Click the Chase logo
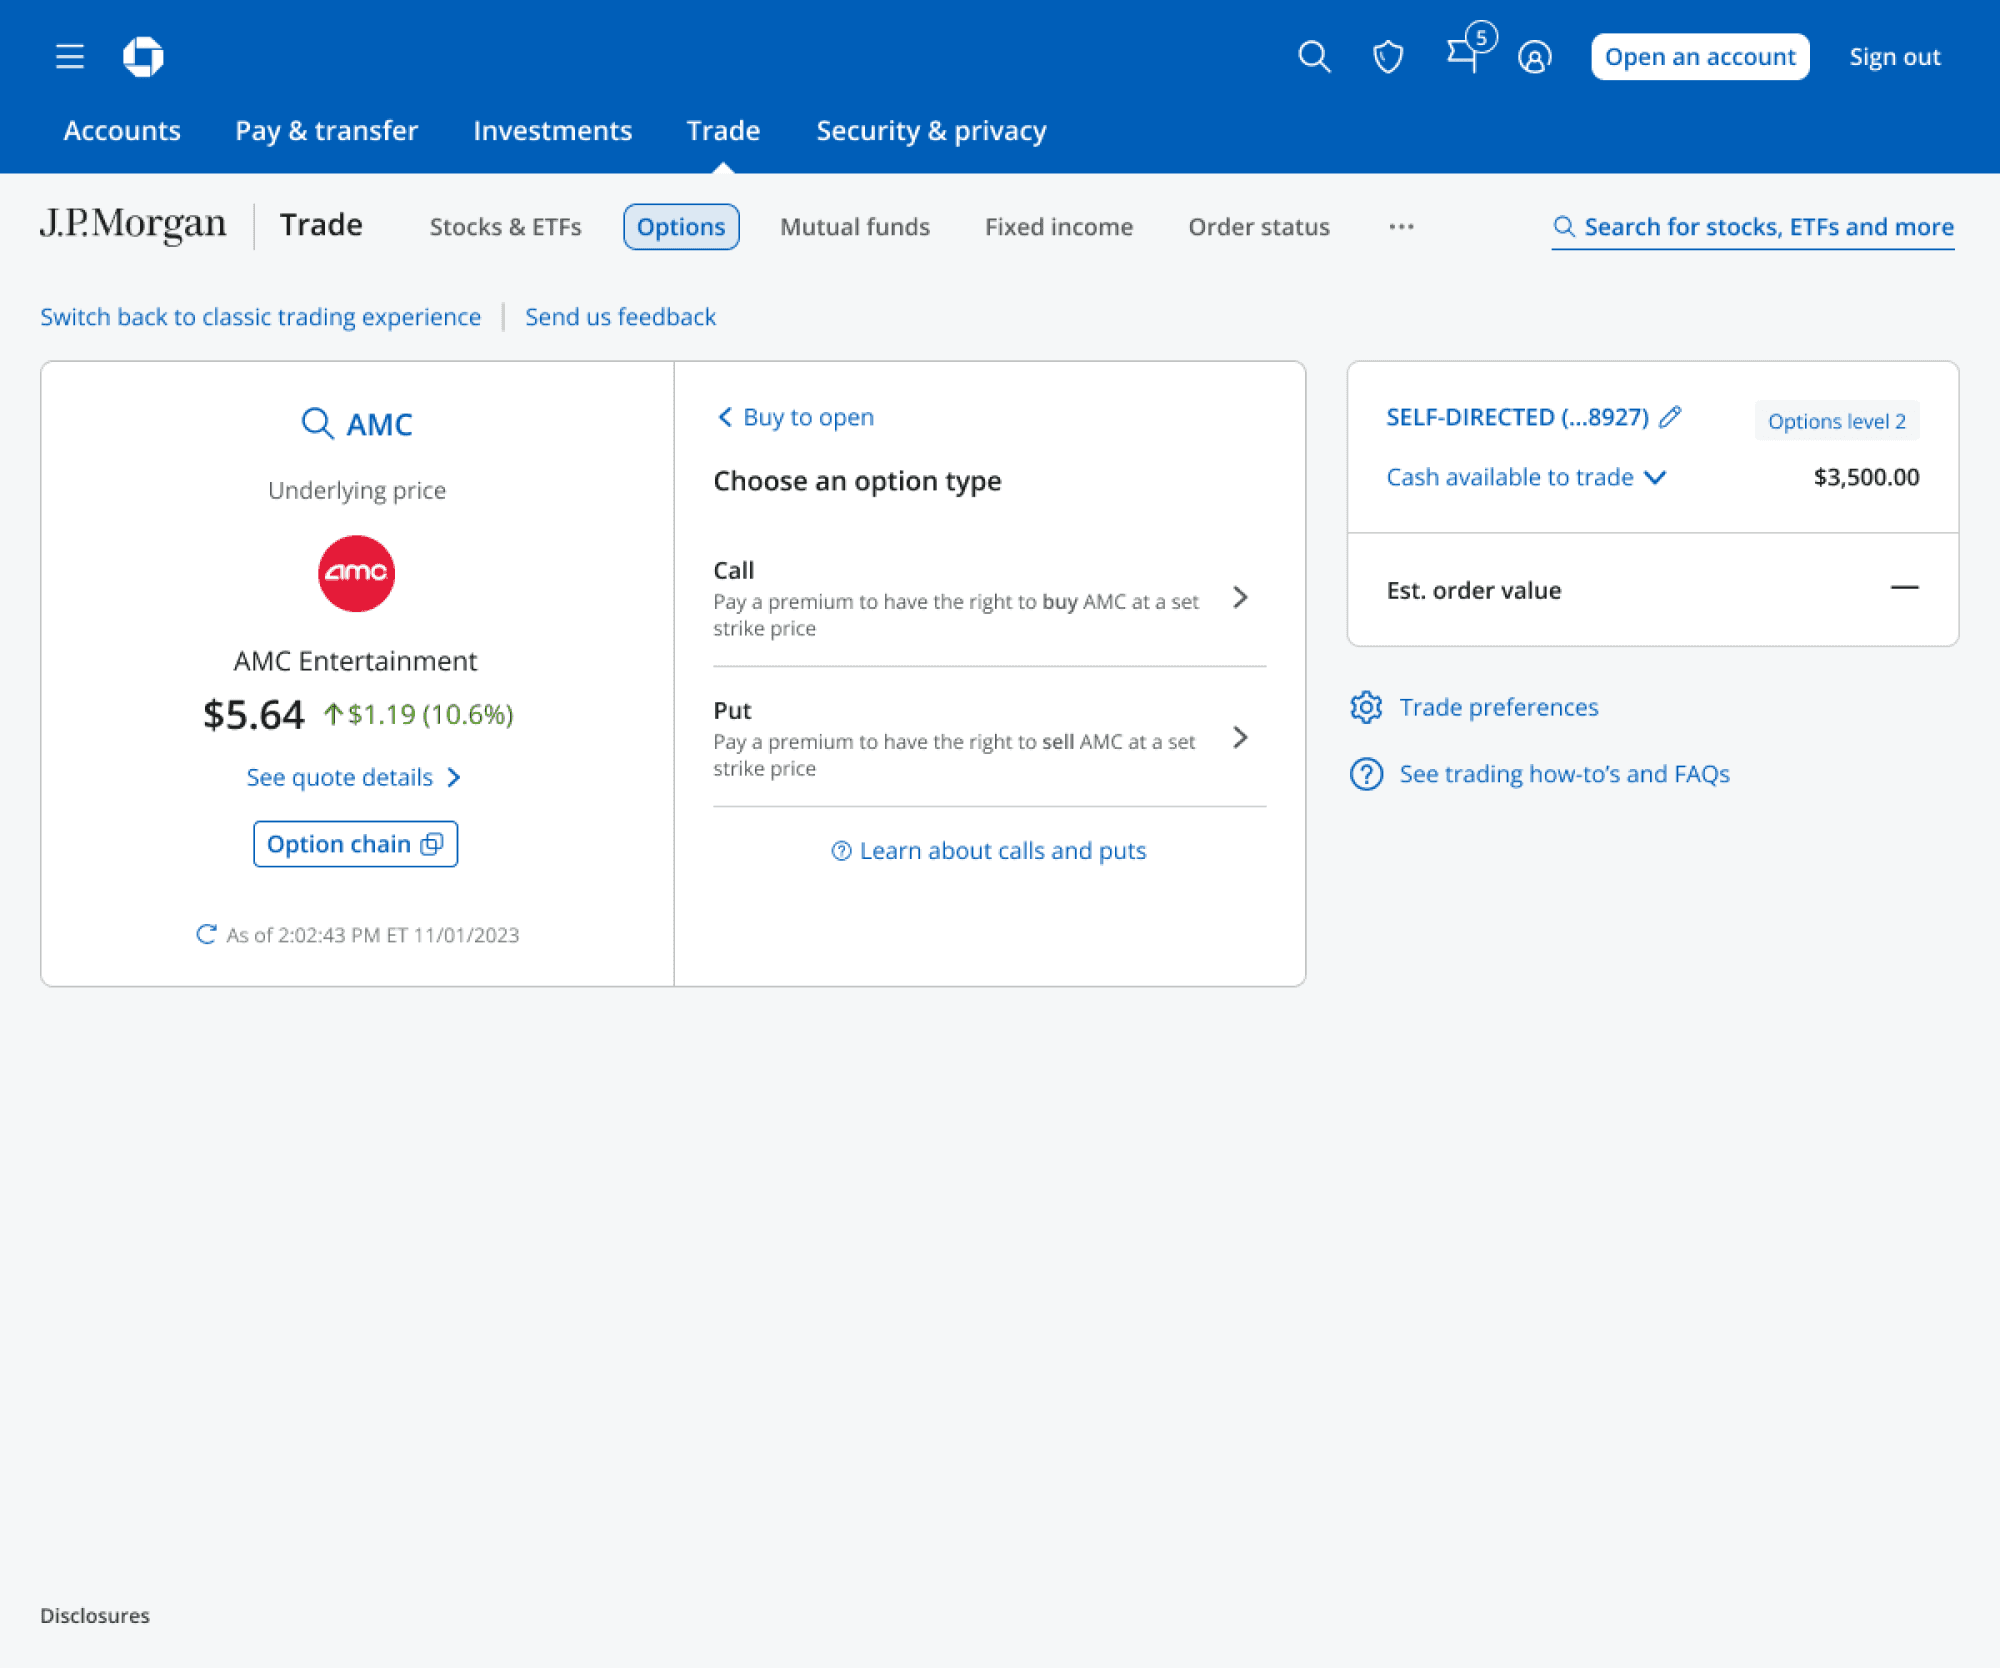This screenshot has width=2000, height=1668. pyautogui.click(x=143, y=56)
